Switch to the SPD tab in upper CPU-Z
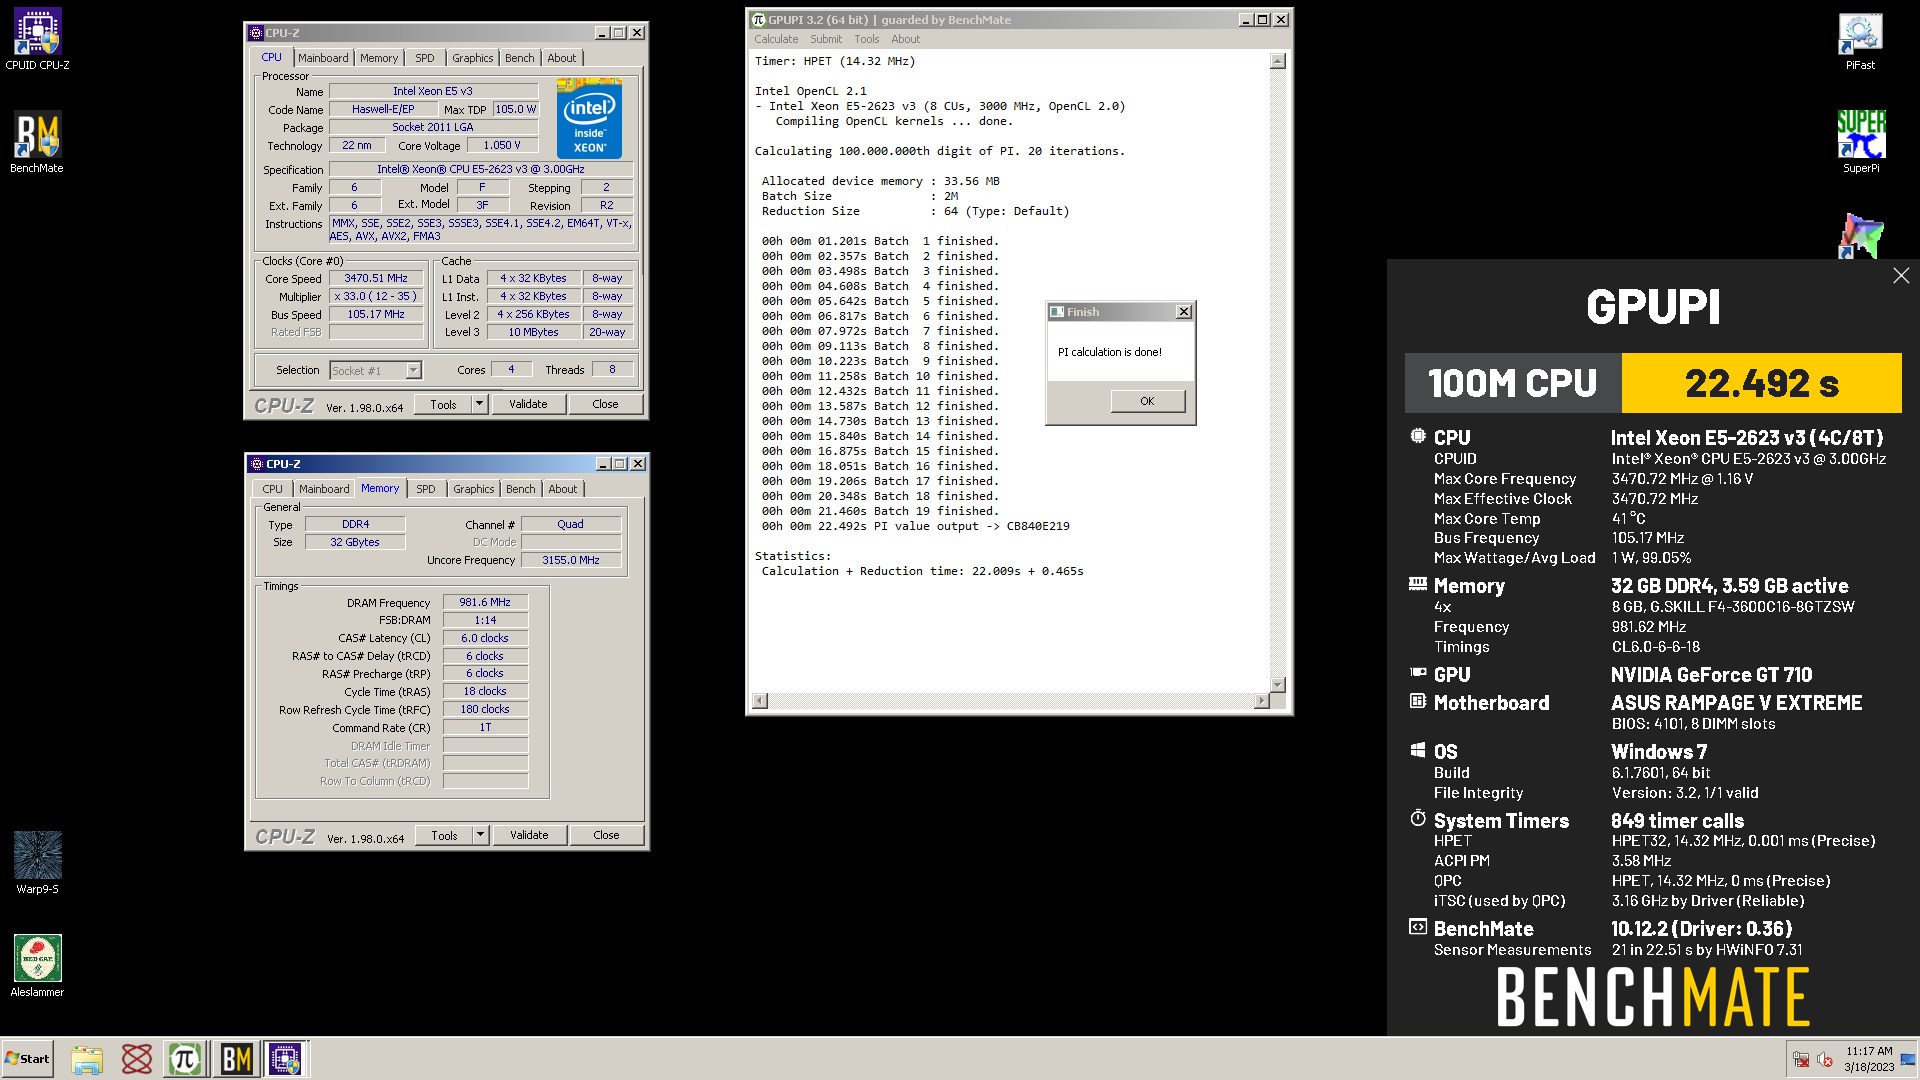The image size is (1920, 1080). pyautogui.click(x=425, y=58)
